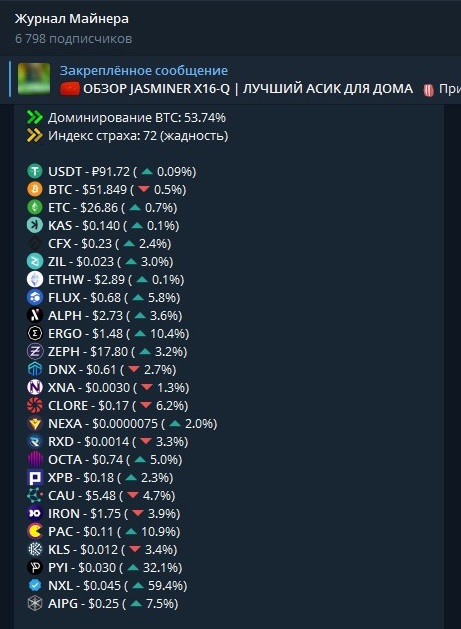Click the red CLORE coin icon

(35, 406)
